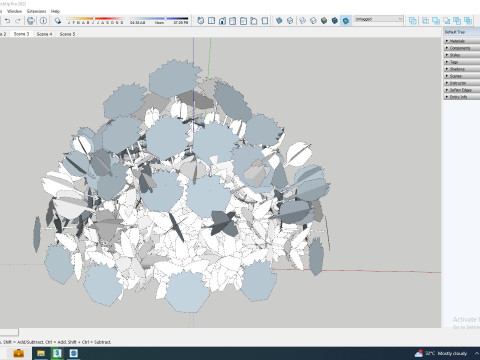This screenshot has height=360, width=480.
Task: Adjust the shadow date month slider
Action: pos(95,21)
